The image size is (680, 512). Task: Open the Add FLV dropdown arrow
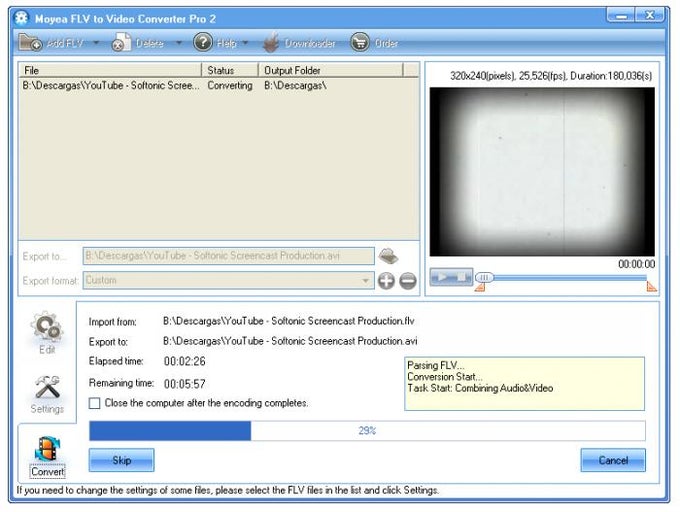coord(96,42)
